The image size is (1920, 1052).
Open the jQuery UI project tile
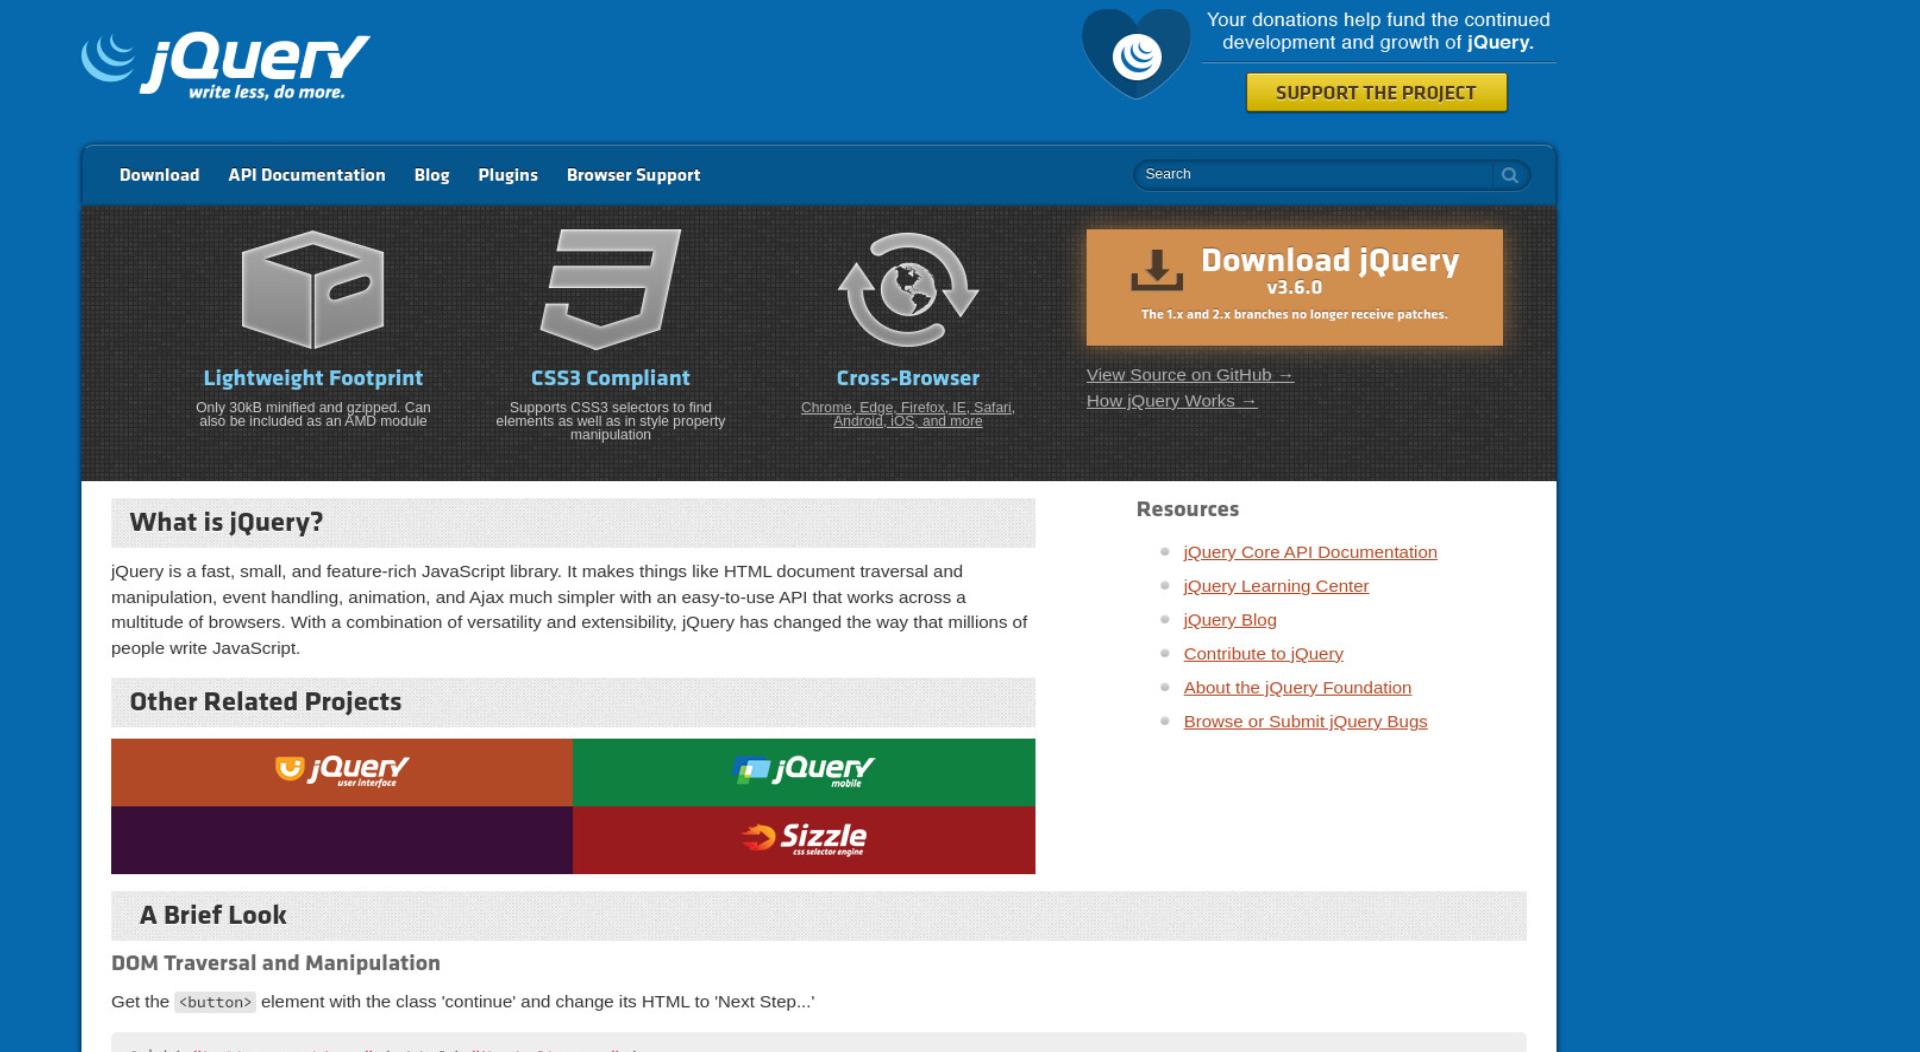342,772
